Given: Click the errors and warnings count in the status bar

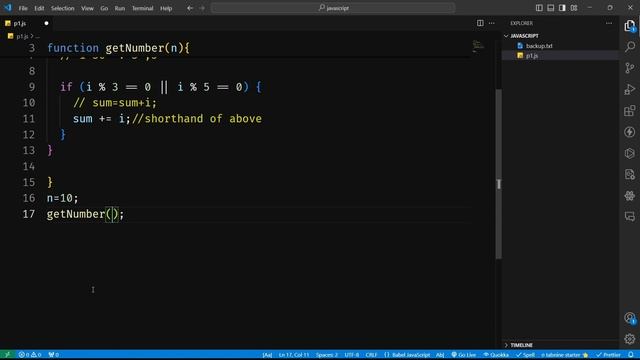Looking at the screenshot, I should (30, 355).
